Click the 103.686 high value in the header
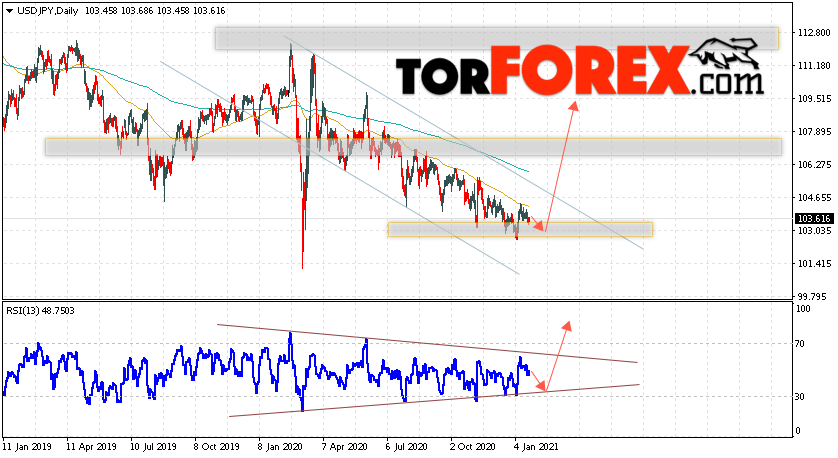Image resolution: width=838 pixels, height=458 pixels. click(136, 11)
